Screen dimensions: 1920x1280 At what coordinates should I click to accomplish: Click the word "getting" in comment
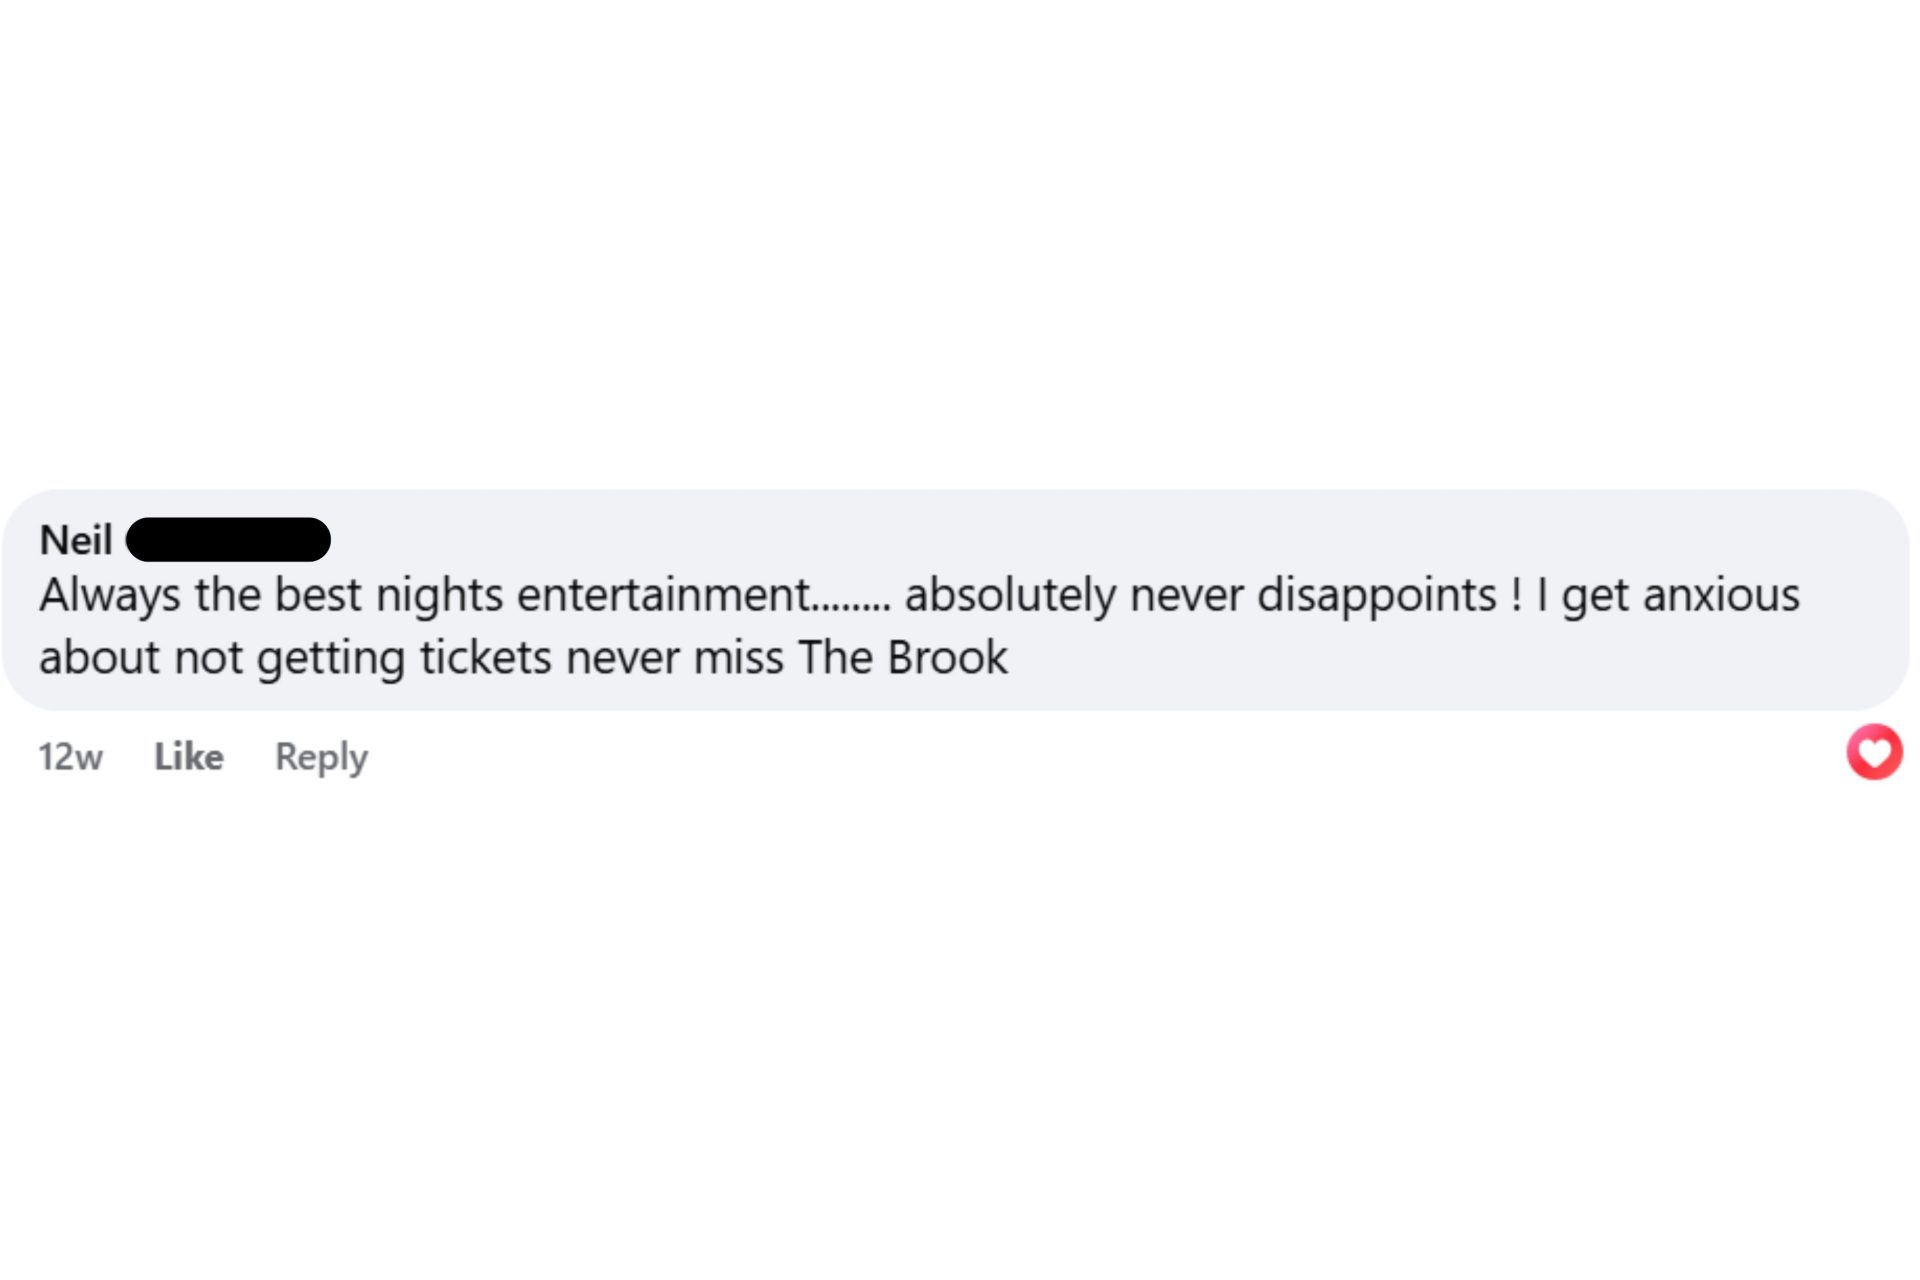(x=330, y=659)
